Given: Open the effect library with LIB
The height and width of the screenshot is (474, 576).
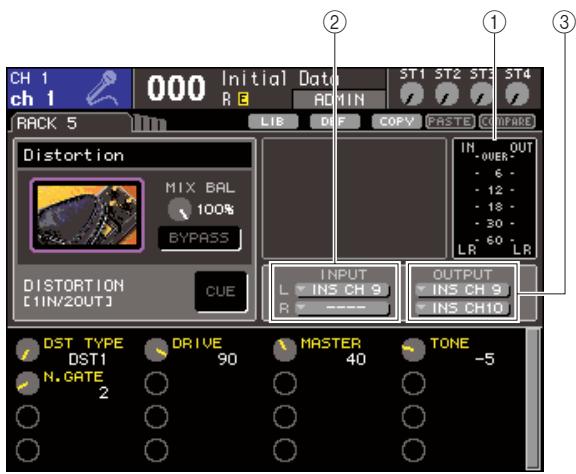Looking at the screenshot, I should (x=273, y=122).
